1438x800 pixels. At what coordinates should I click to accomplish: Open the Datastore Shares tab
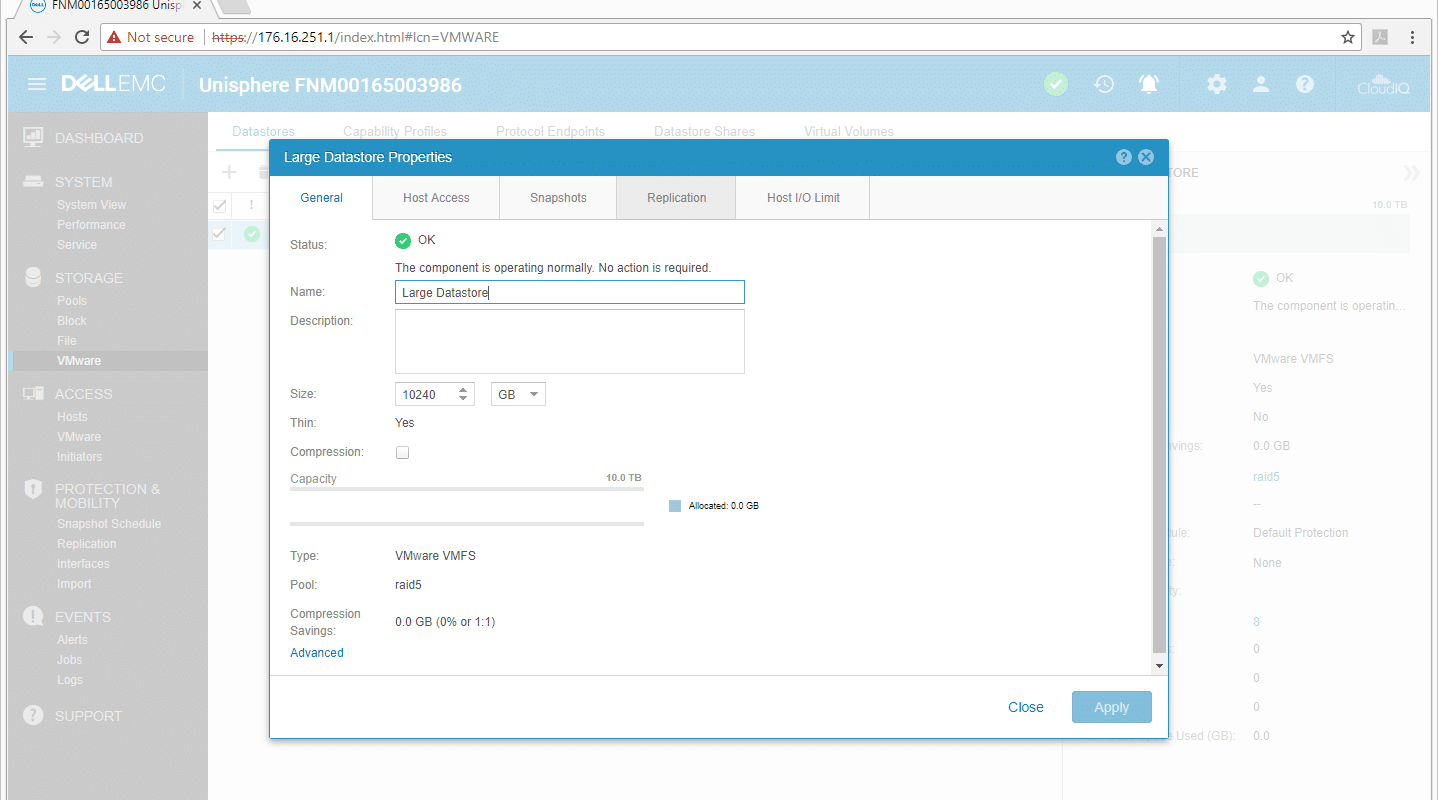point(704,131)
